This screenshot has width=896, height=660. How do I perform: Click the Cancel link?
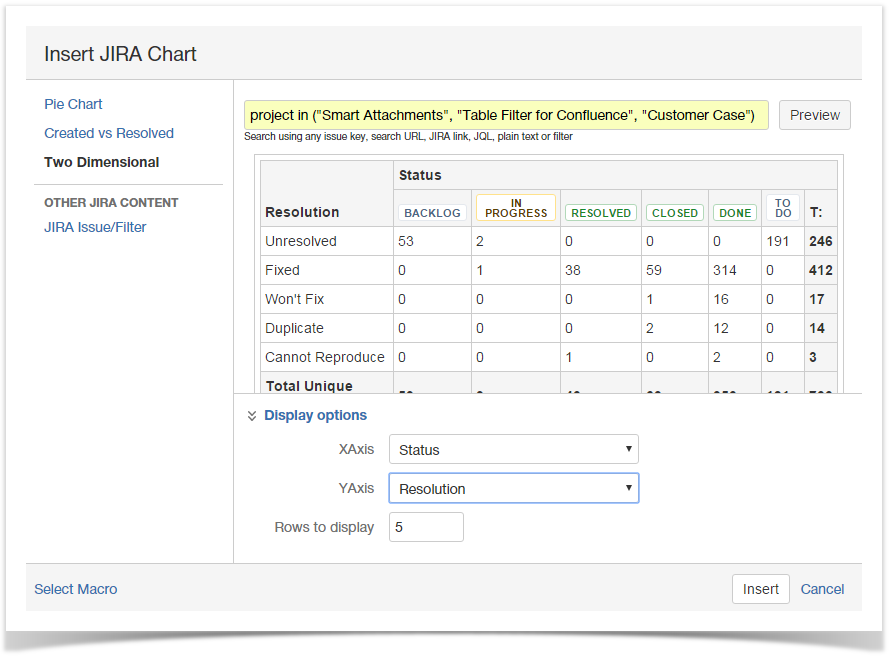tap(822, 589)
